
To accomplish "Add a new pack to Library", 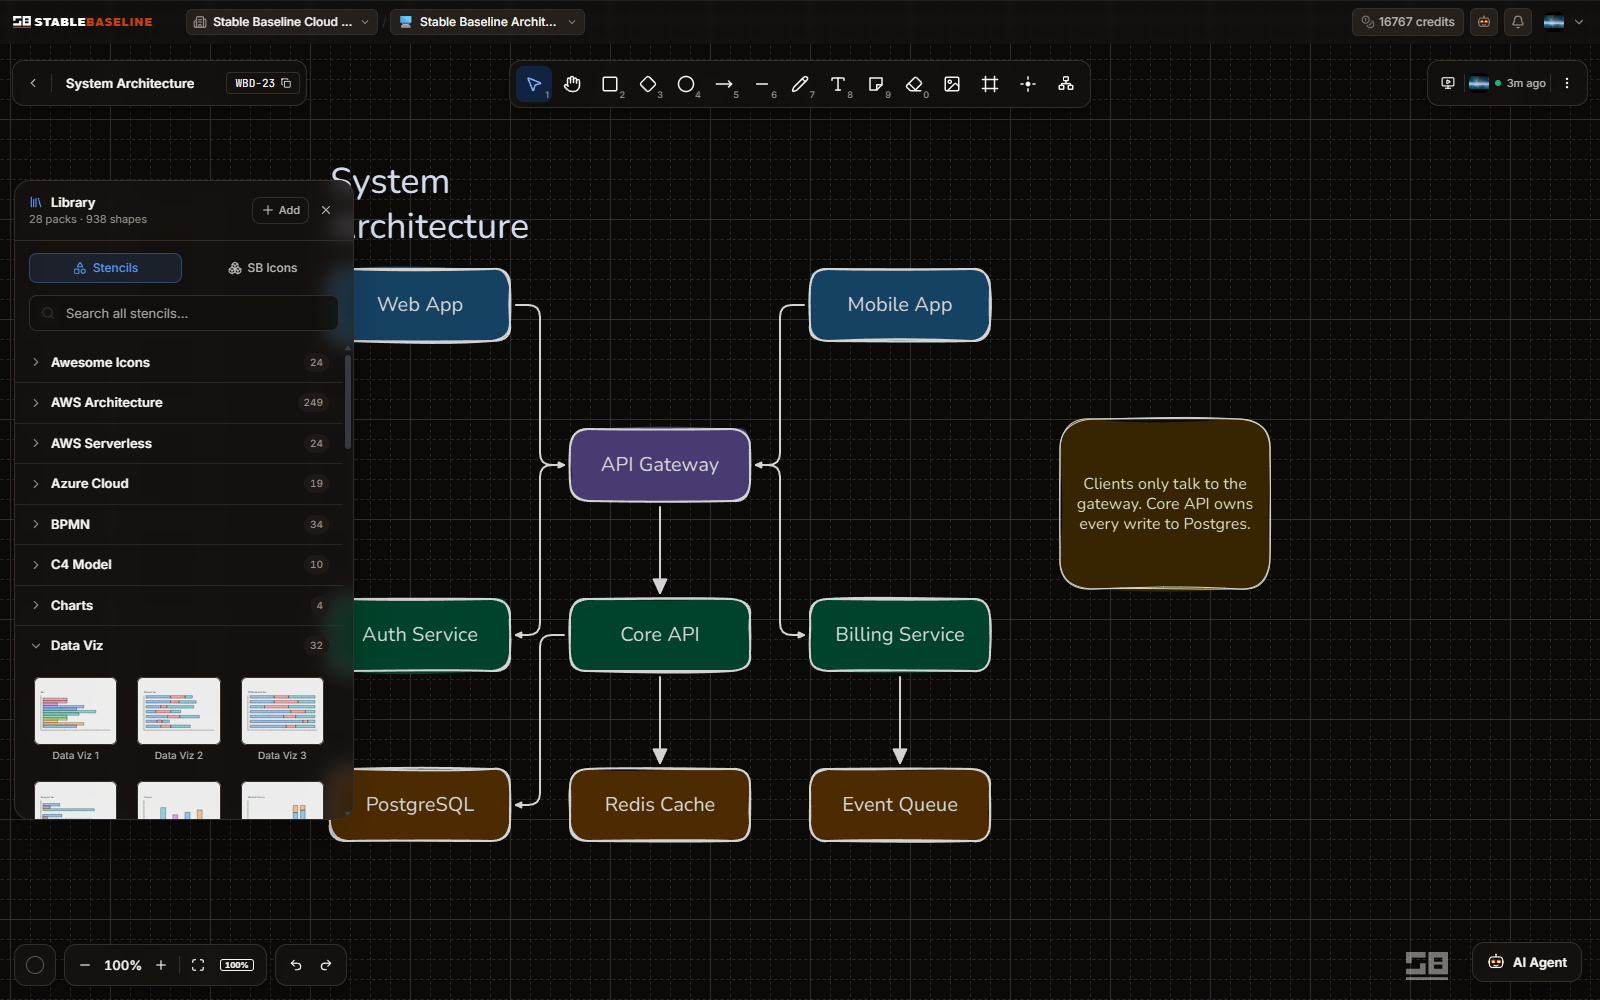I will click(x=281, y=210).
